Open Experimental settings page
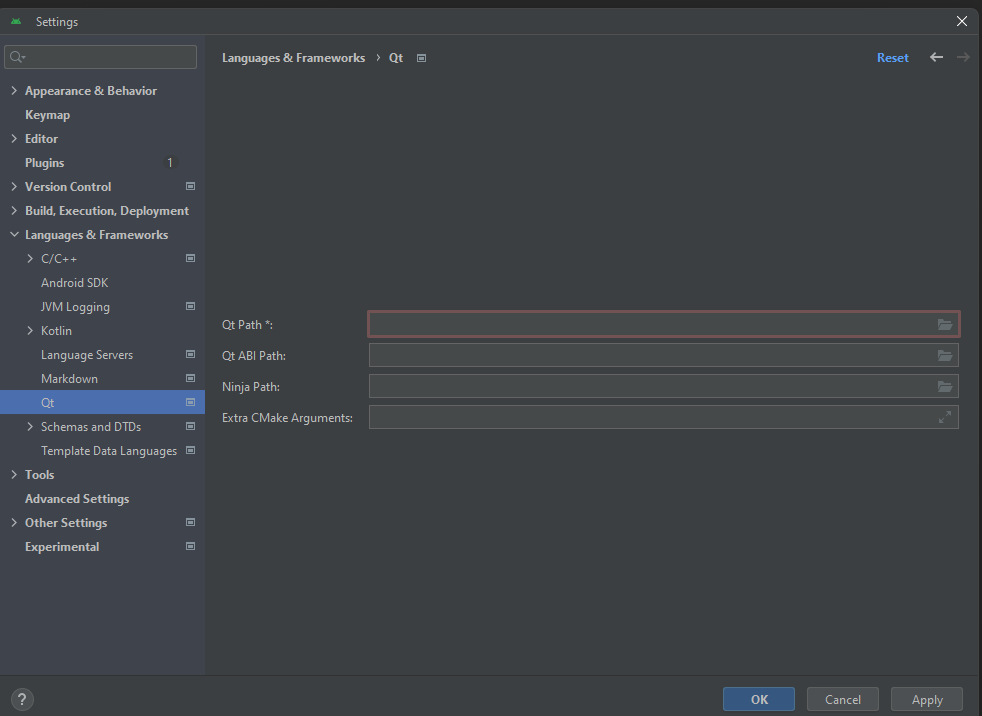This screenshot has width=982, height=716. 62,547
